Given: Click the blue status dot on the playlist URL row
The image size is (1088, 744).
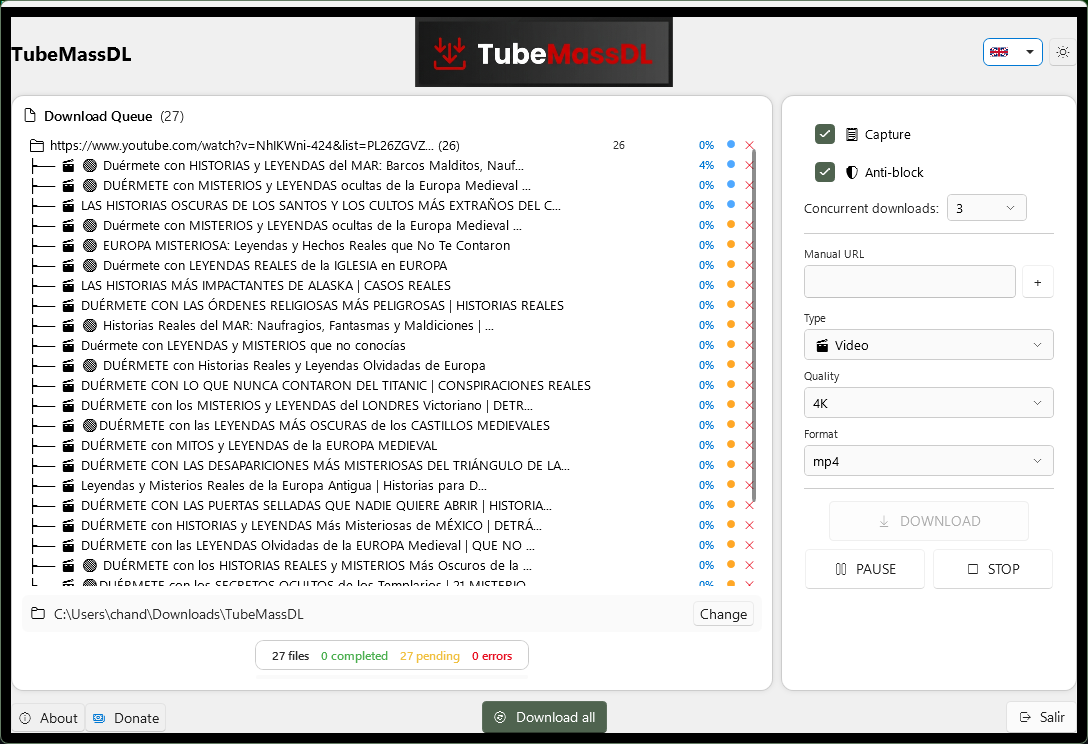Looking at the screenshot, I should (731, 144).
